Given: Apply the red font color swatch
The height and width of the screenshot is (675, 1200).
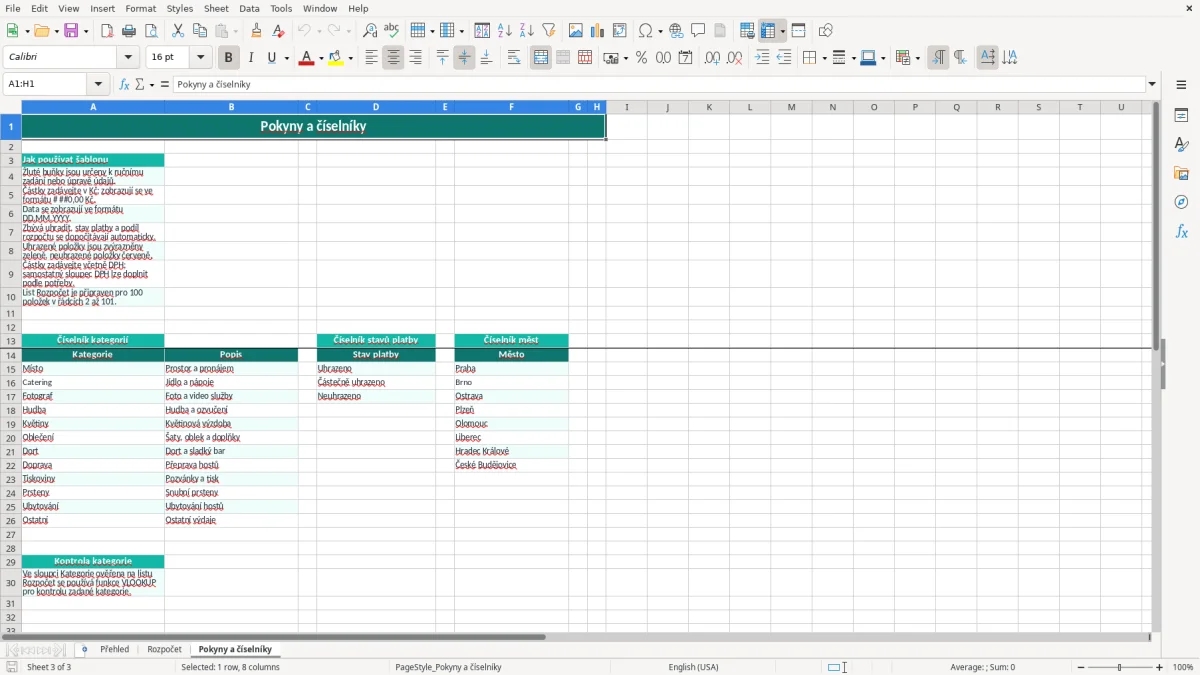Looking at the screenshot, I should [x=305, y=58].
